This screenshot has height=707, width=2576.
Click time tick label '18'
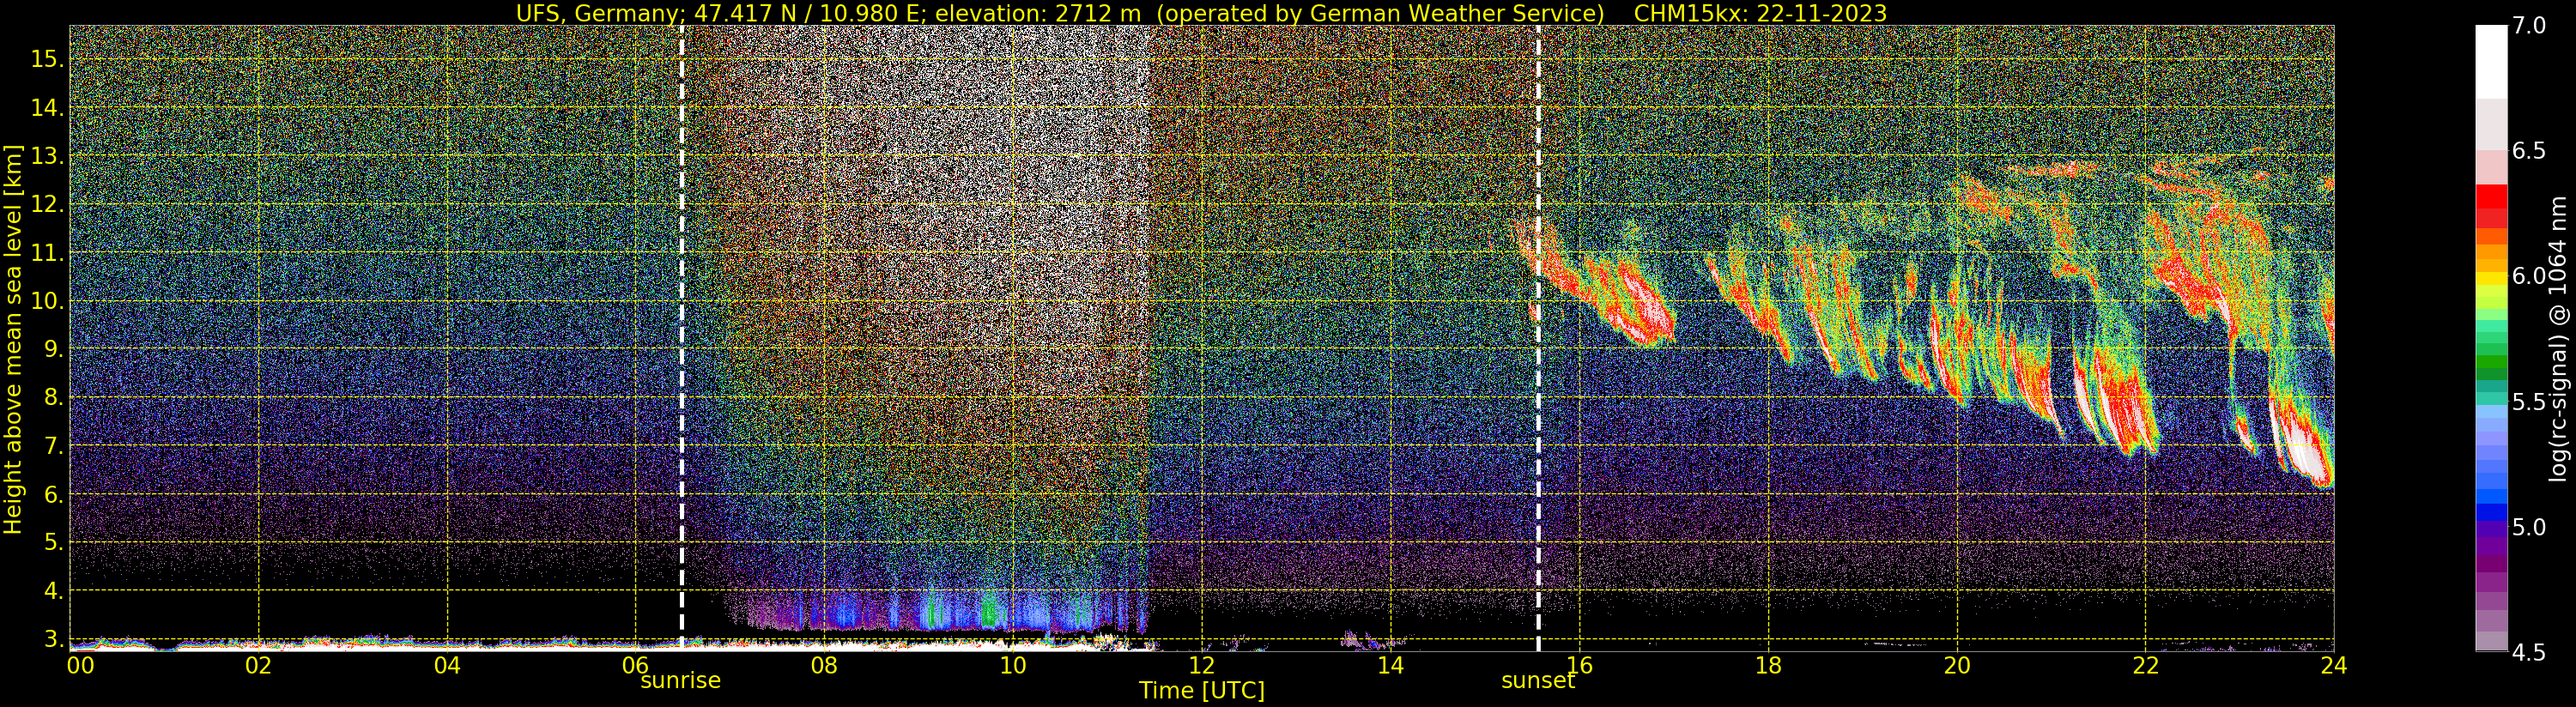(x=1768, y=665)
